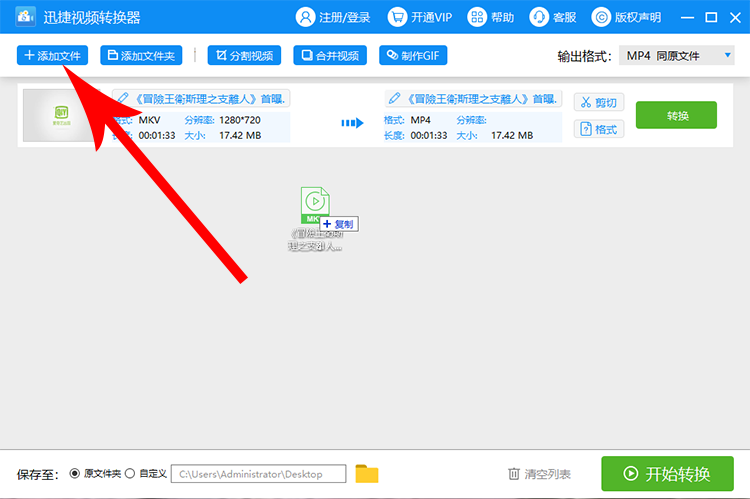Minimize the 迅捷视频转换器 window
750x499 pixels.
click(x=687, y=18)
